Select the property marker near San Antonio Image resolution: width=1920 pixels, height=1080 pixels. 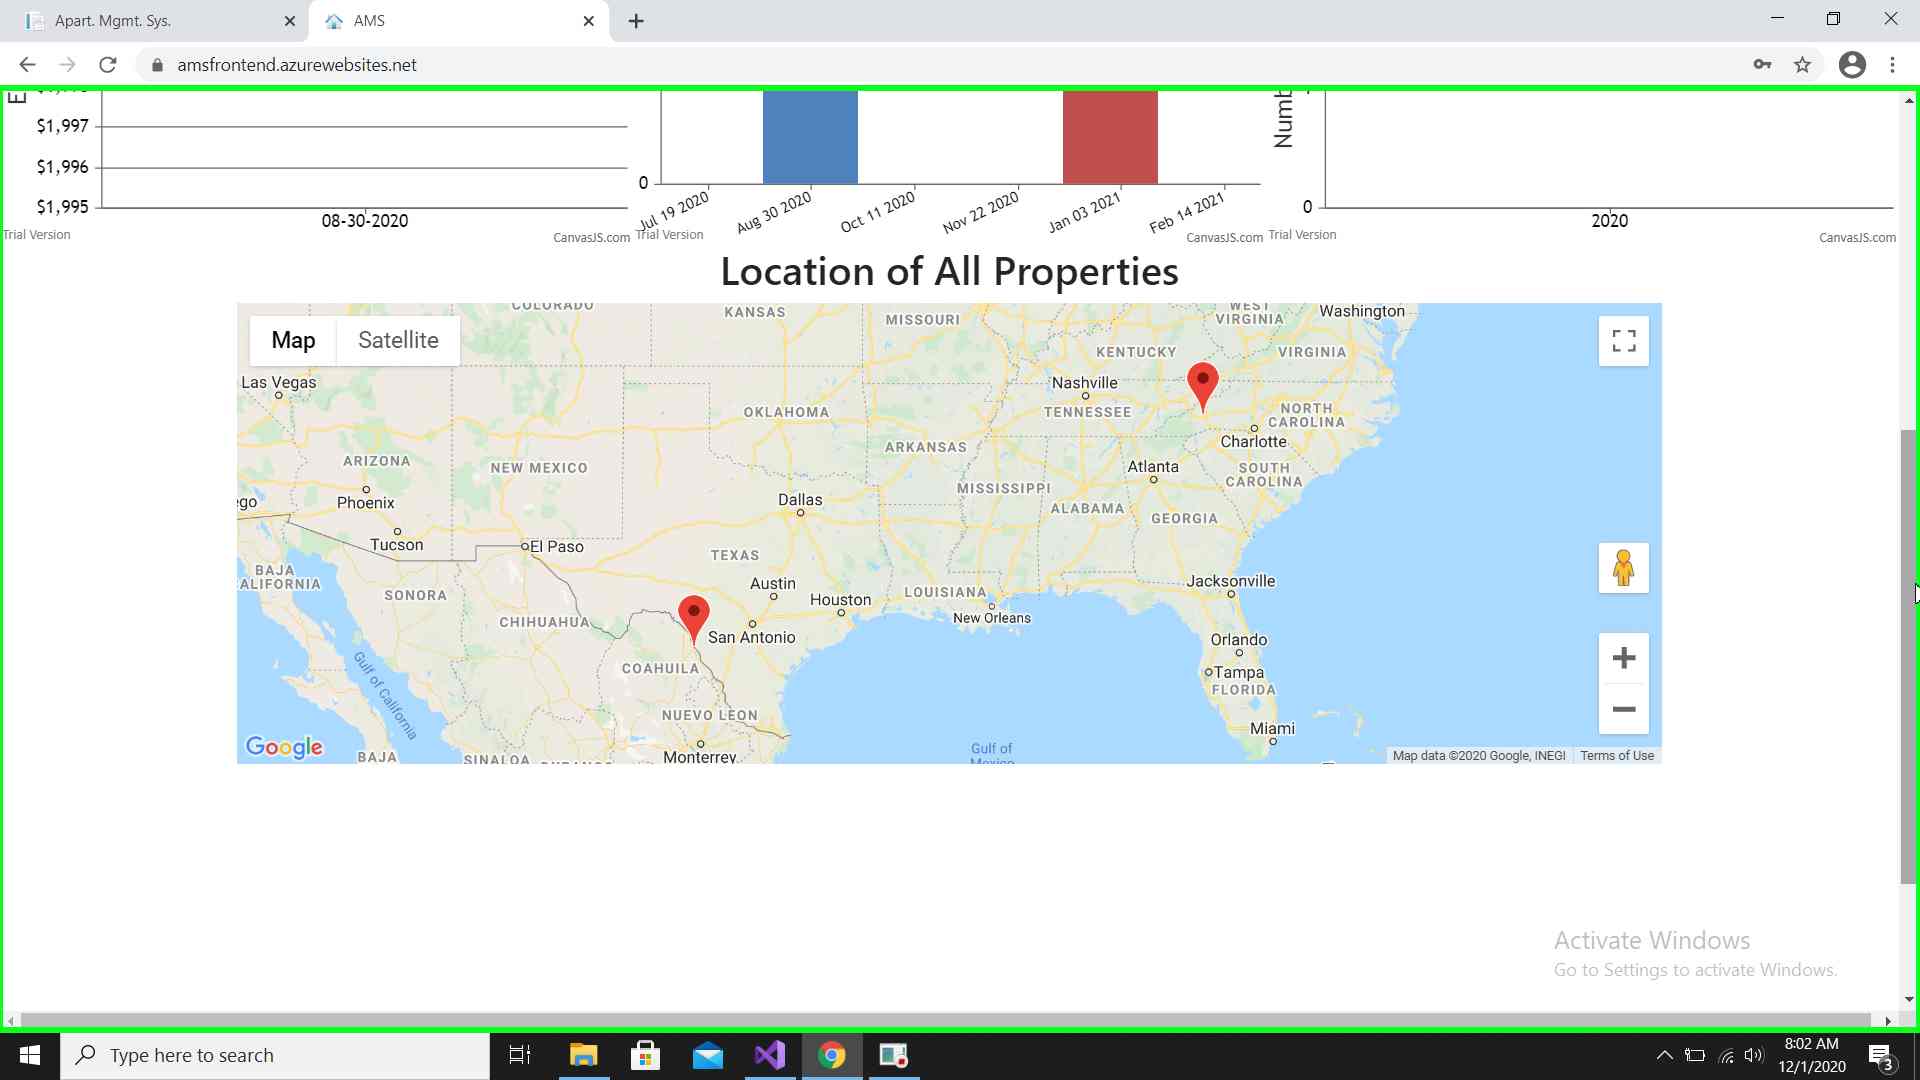coord(693,619)
